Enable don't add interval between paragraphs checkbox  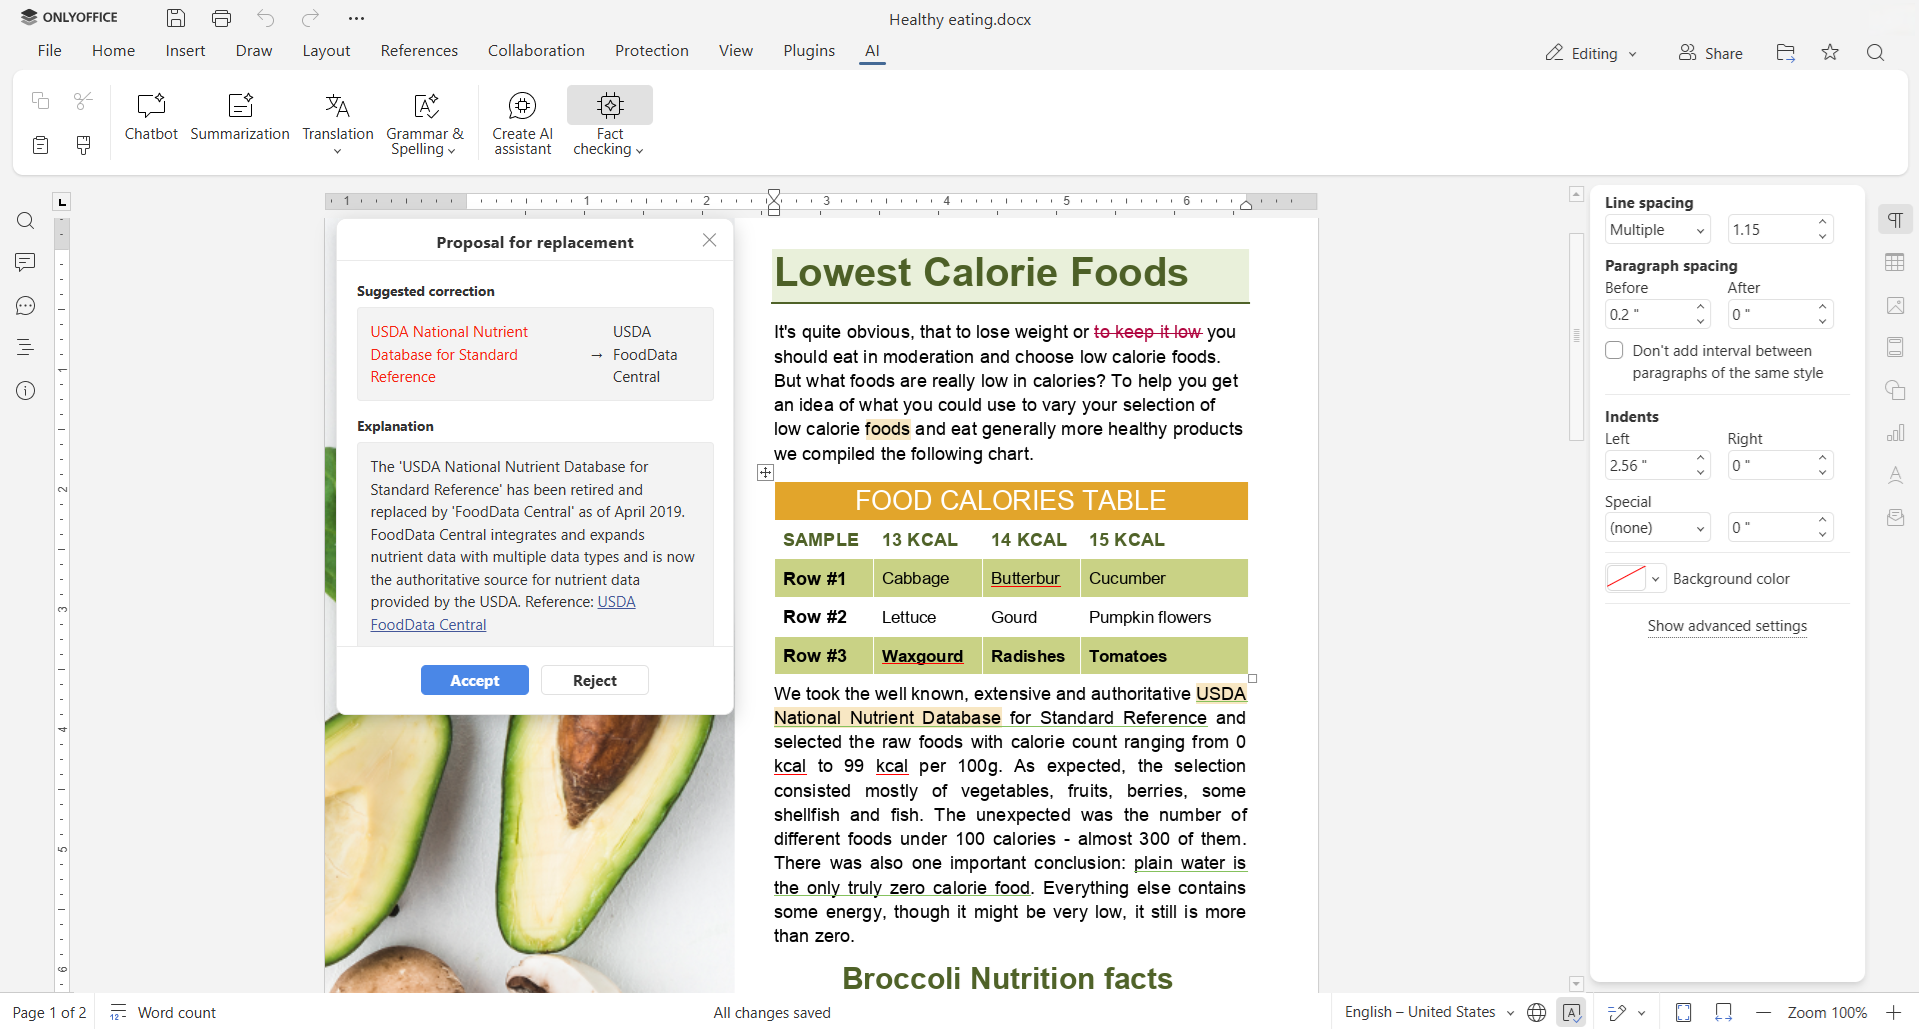pyautogui.click(x=1614, y=351)
